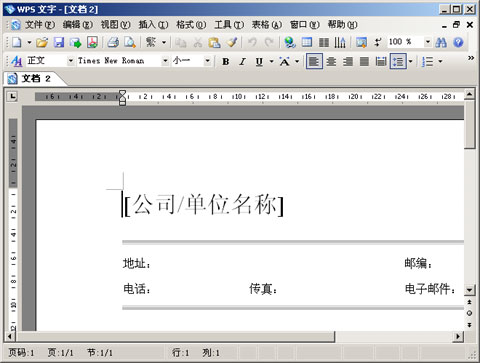The image size is (480, 363).
Task: Click the text direction icon
Action: click(x=340, y=42)
